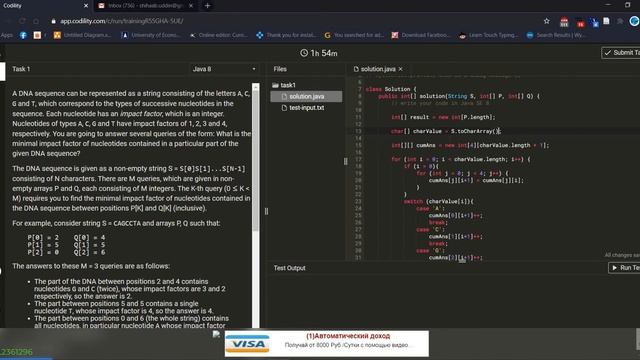The width and height of the screenshot is (640, 360).
Task: Close the Gmail Inbox tab
Action: pos(191,6)
